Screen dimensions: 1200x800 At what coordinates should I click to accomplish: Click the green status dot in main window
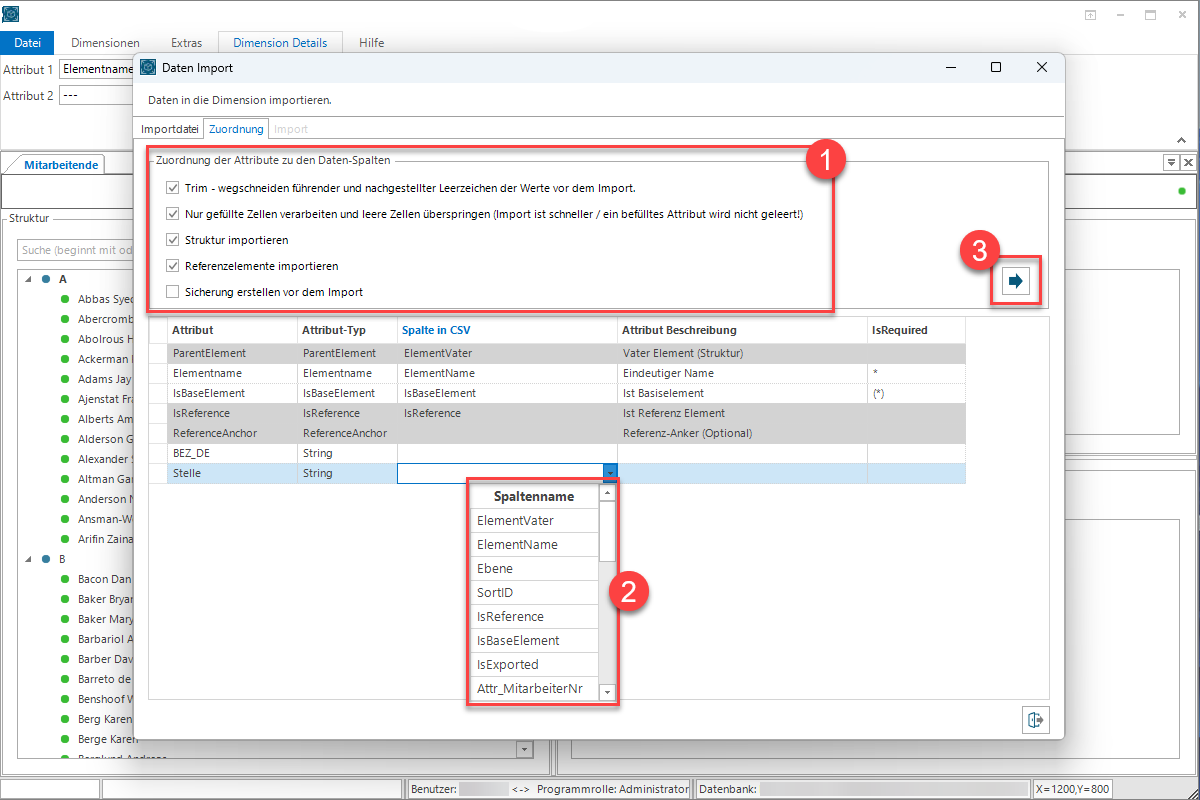coord(1182,191)
